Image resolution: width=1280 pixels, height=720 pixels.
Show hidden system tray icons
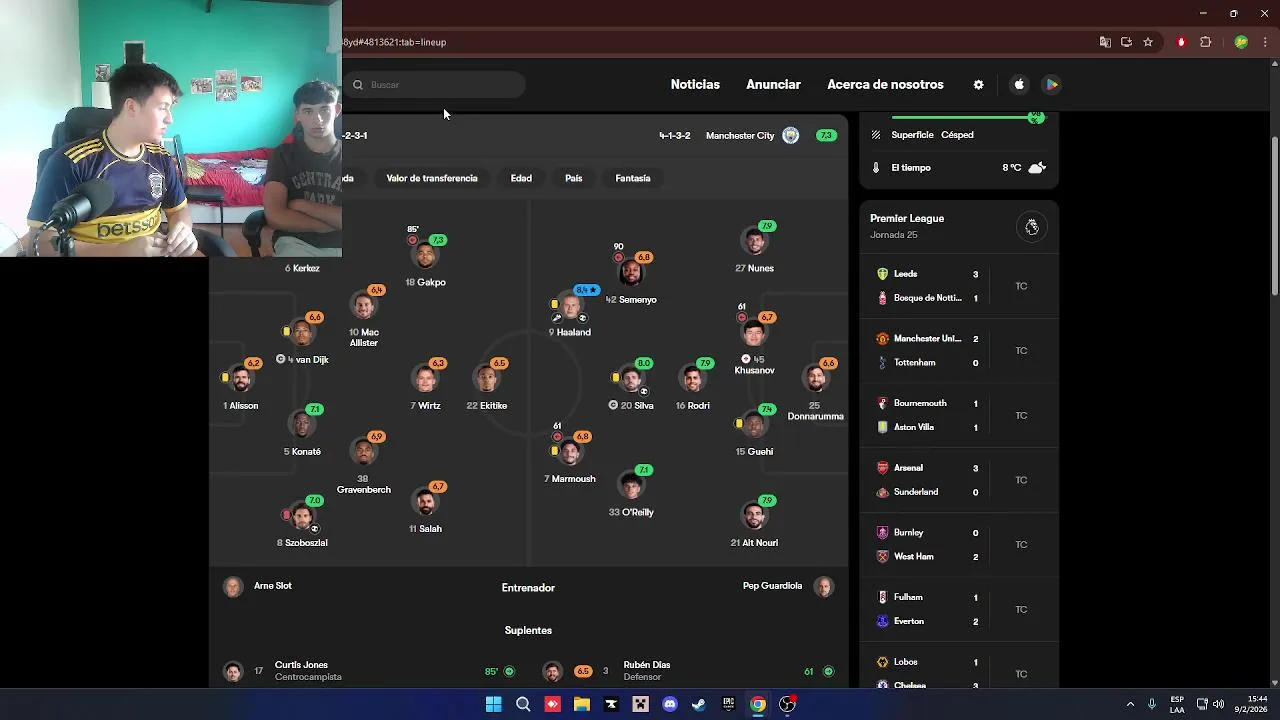(x=1130, y=704)
